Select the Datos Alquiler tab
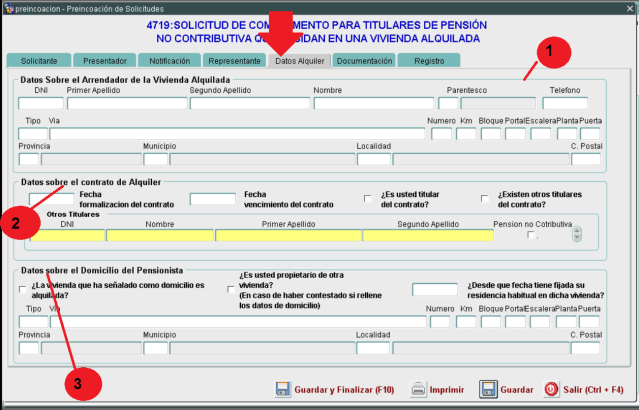The width and height of the screenshot is (639, 410). [300, 61]
